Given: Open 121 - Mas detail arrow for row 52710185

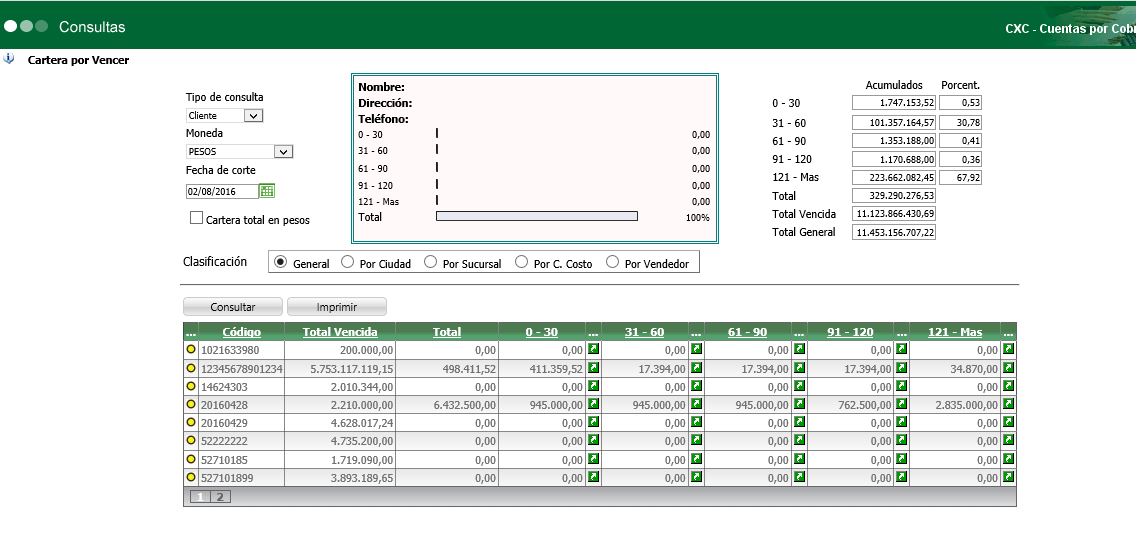Looking at the screenshot, I should [1008, 459].
